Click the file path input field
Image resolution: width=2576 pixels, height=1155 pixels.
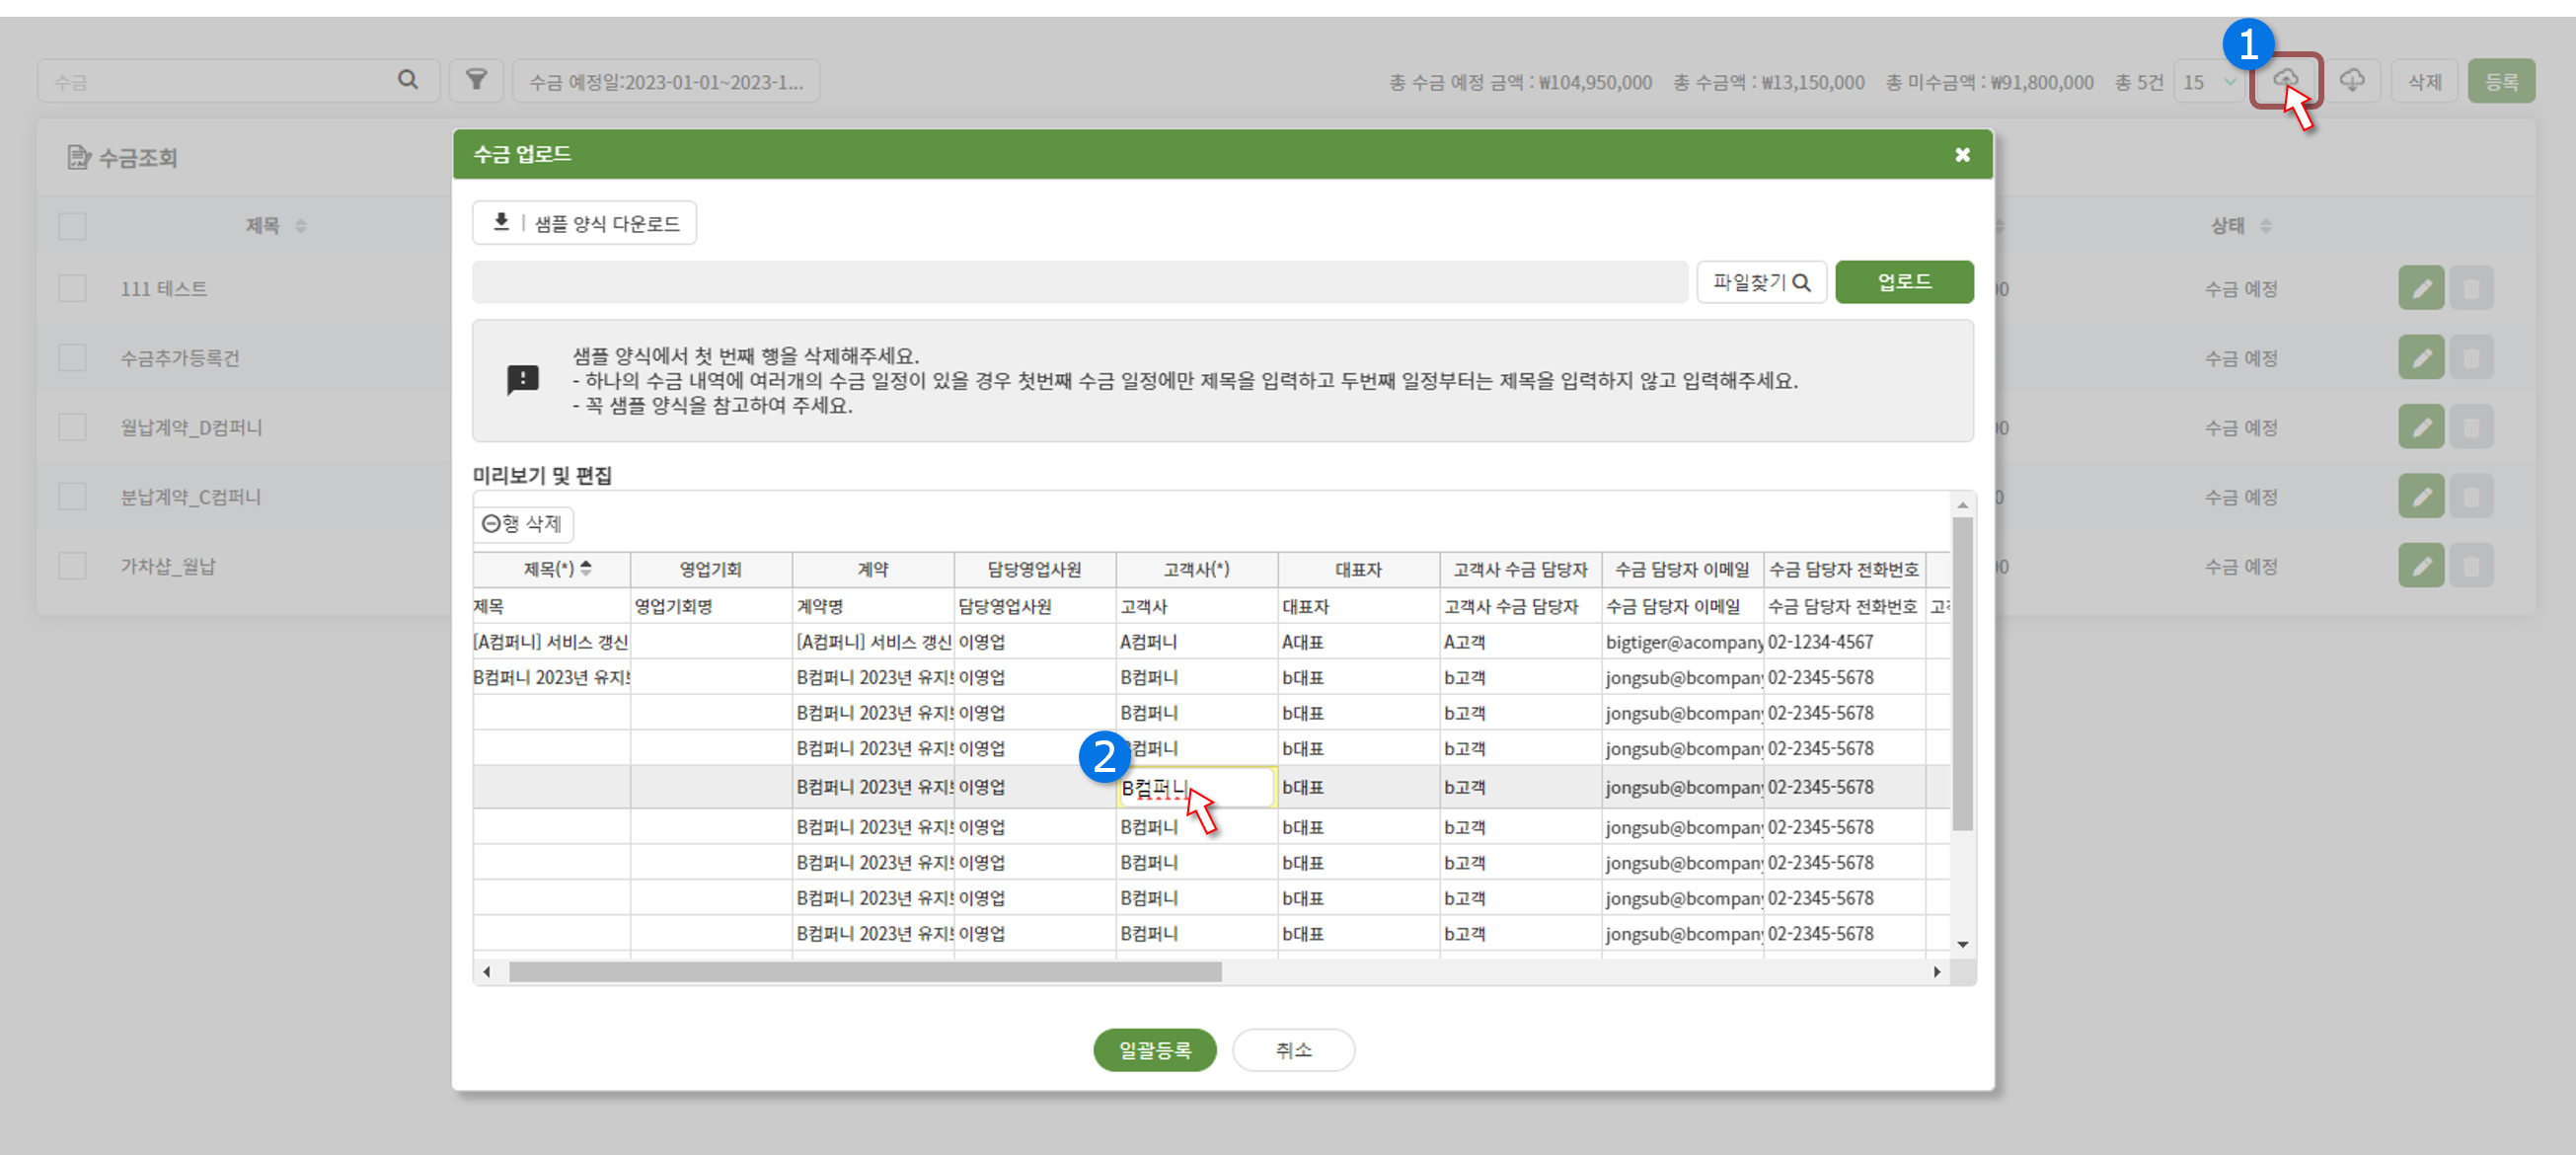tap(1080, 282)
